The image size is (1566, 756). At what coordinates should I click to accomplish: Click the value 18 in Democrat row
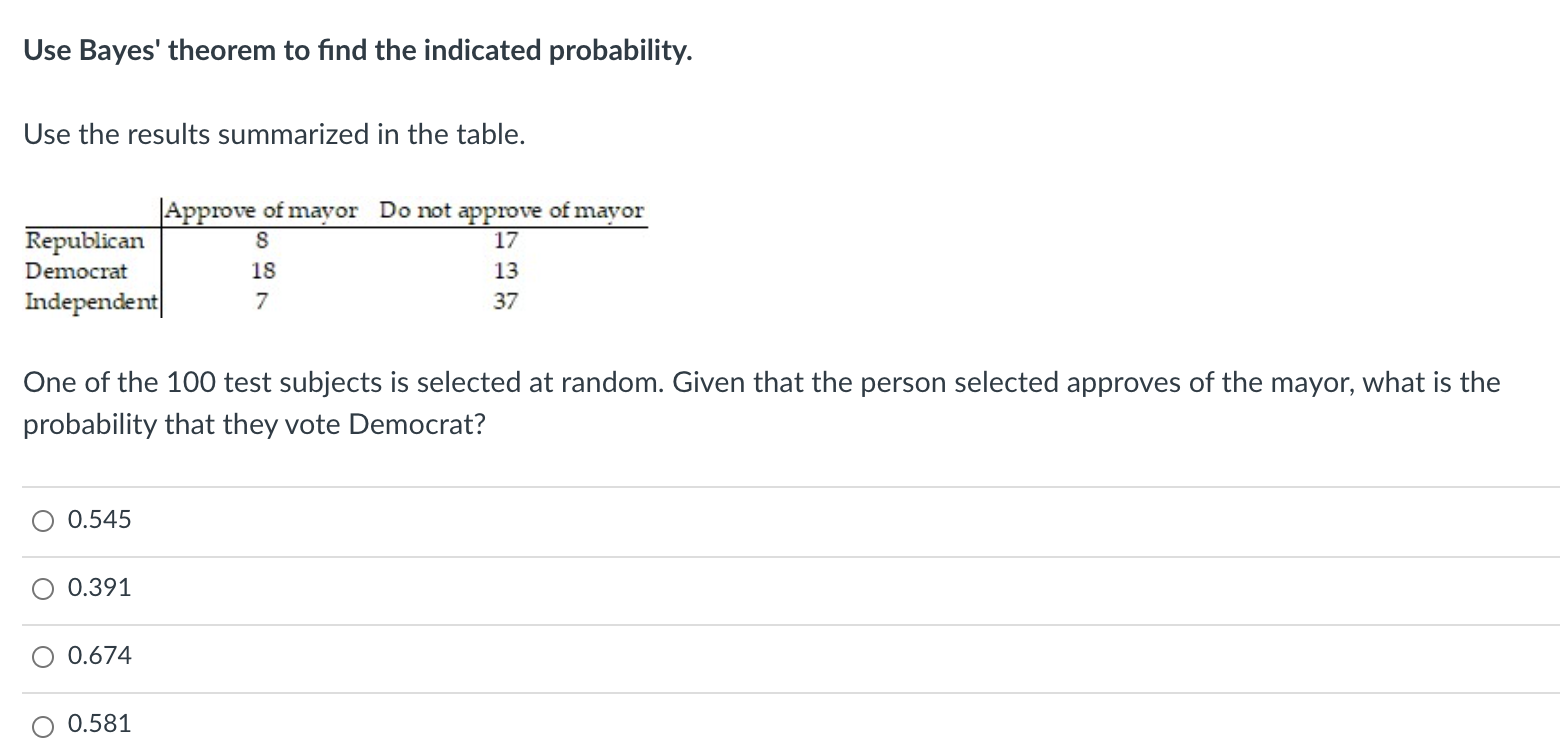point(264,271)
